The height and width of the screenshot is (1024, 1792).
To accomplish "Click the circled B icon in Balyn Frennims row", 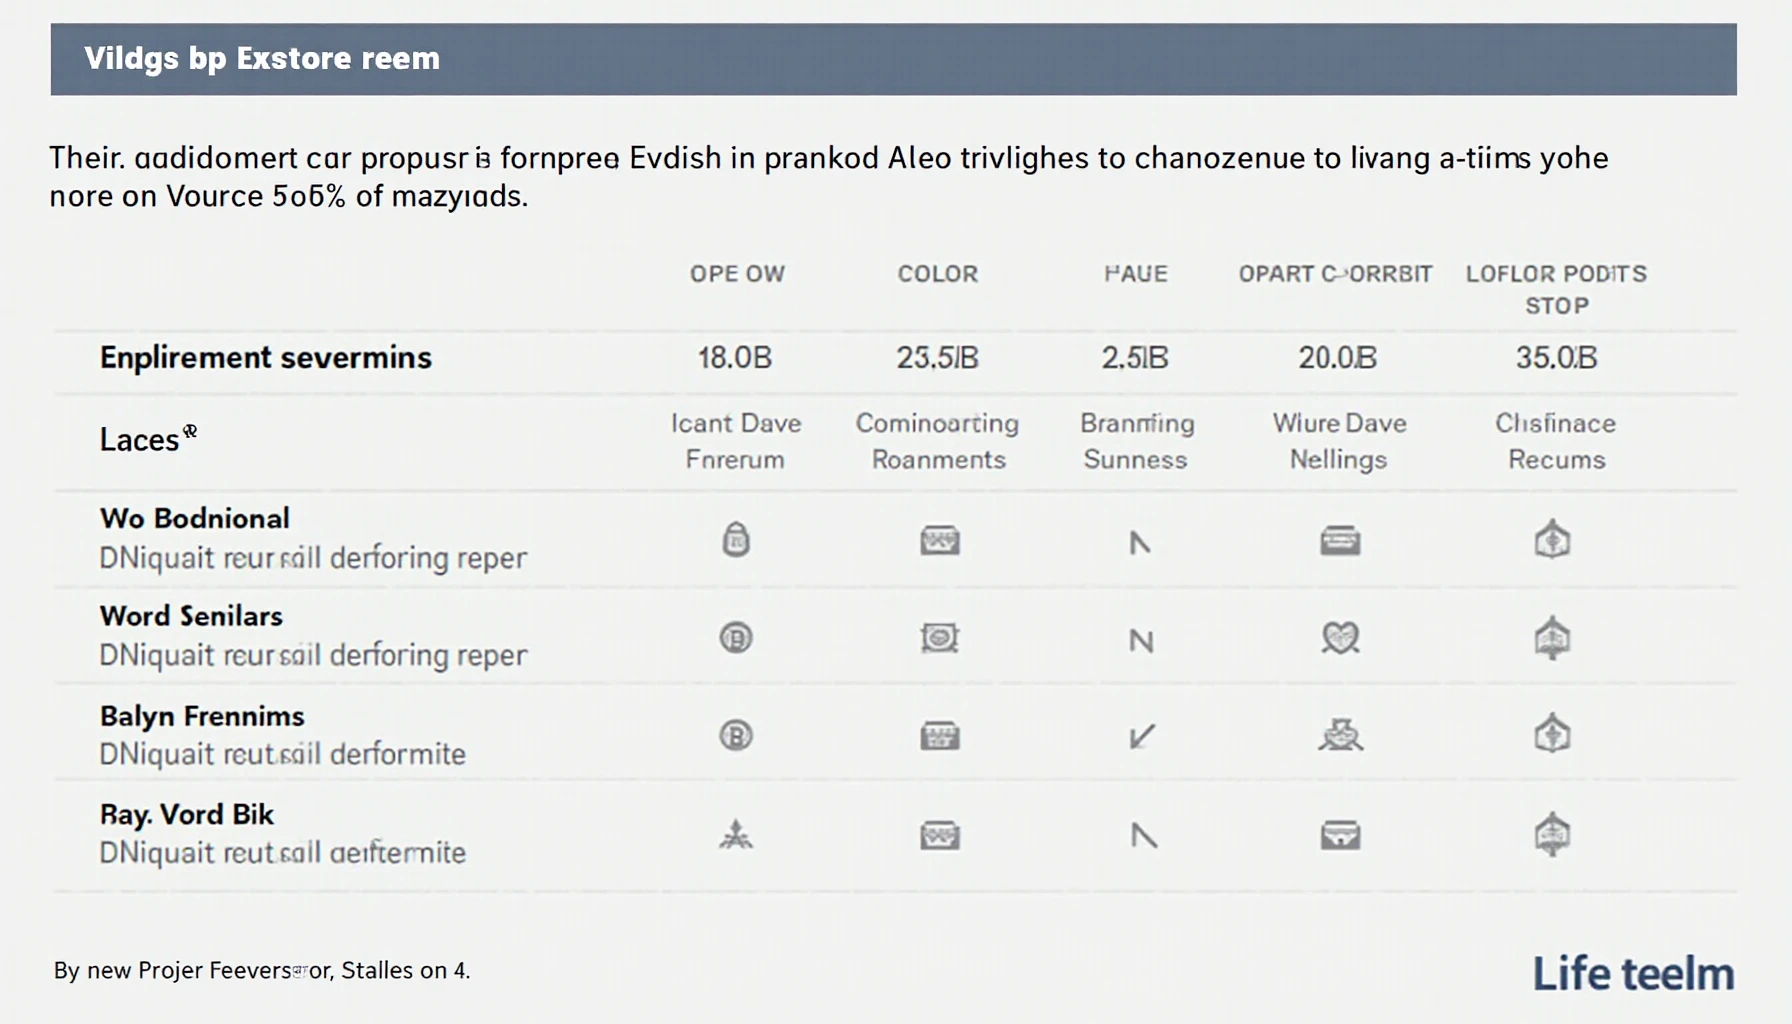I will point(736,736).
